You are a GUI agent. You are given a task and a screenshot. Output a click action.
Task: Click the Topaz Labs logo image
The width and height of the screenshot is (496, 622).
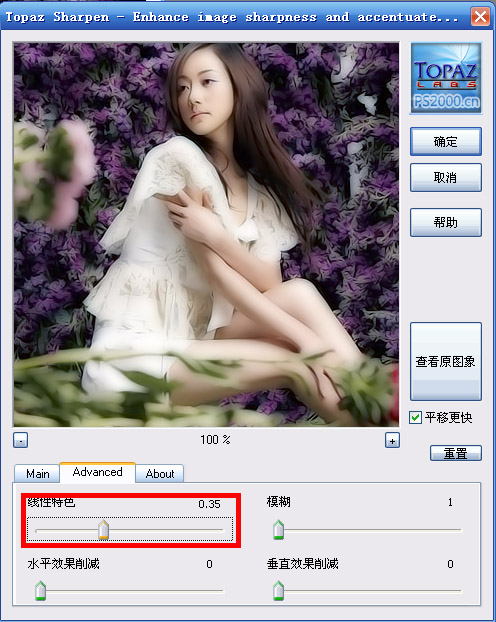pyautogui.click(x=446, y=78)
